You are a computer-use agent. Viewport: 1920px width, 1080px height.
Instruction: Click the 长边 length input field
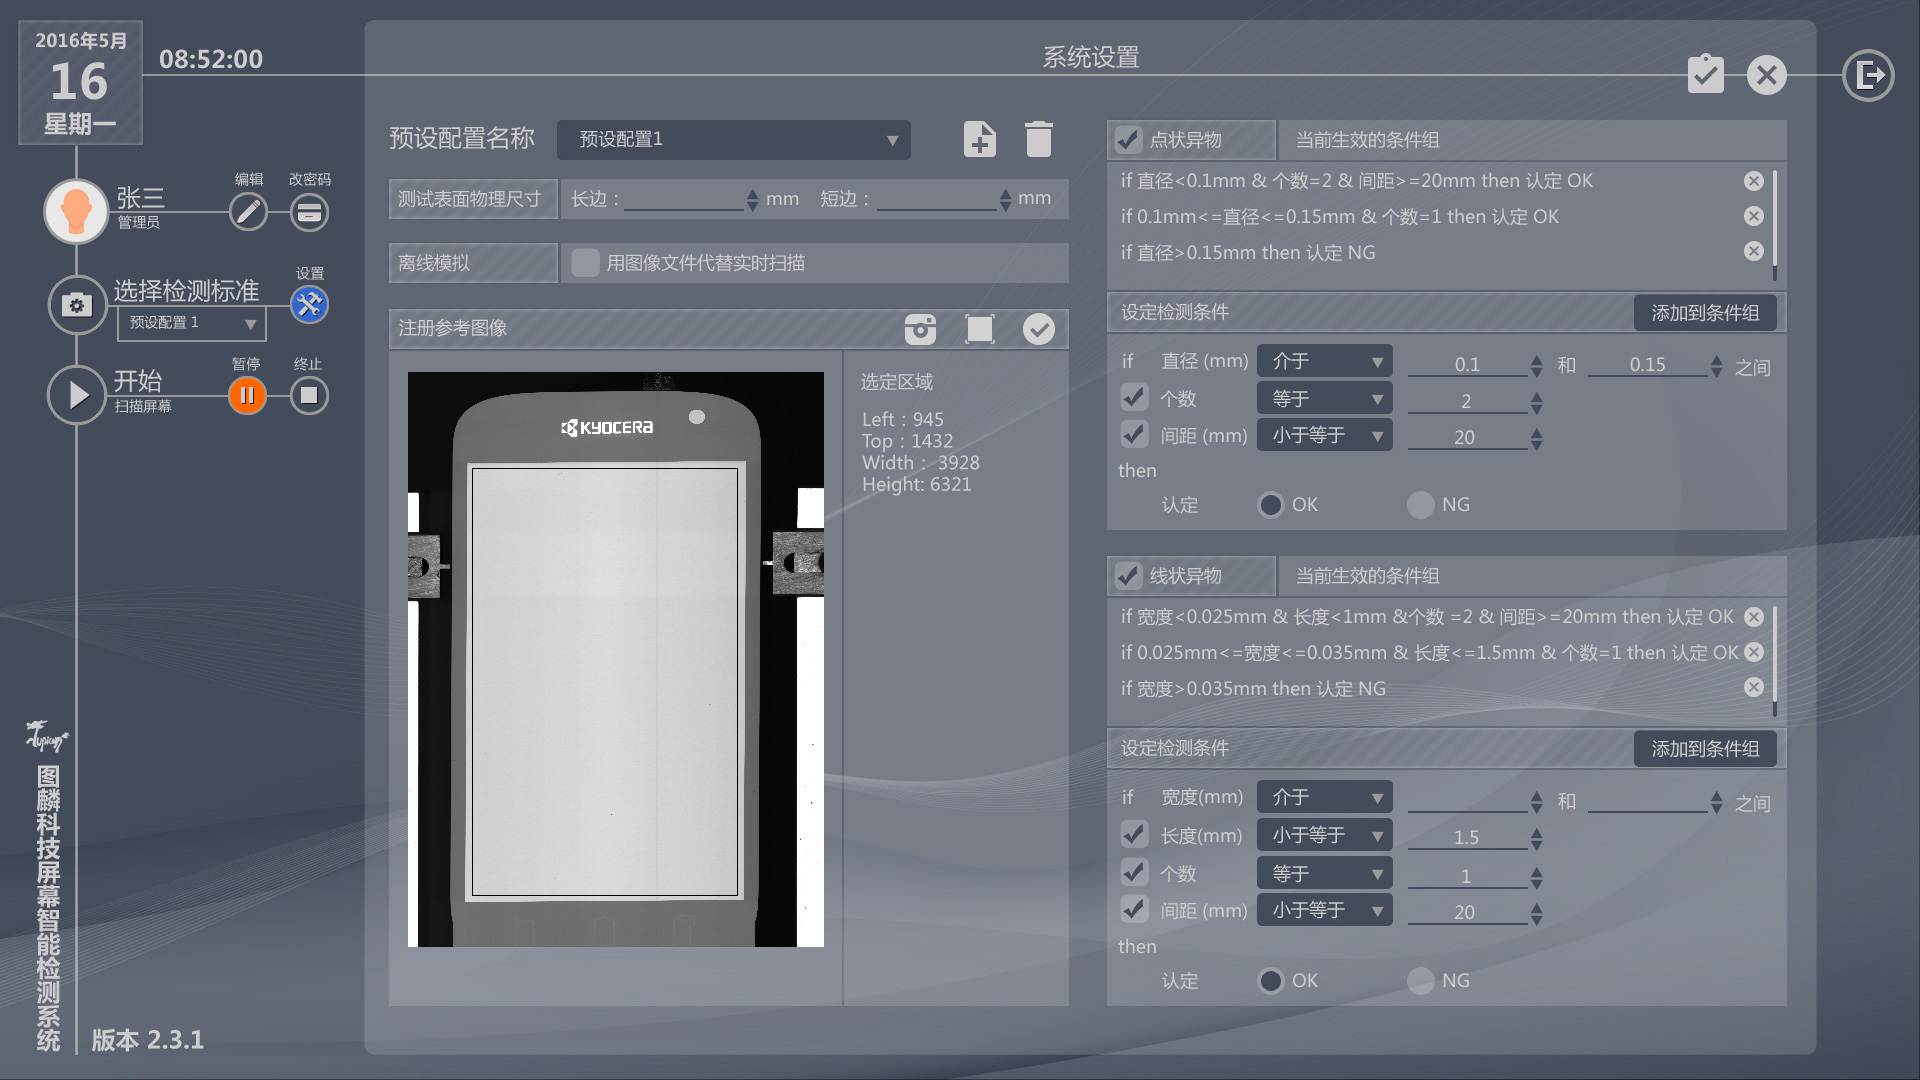[x=683, y=199]
